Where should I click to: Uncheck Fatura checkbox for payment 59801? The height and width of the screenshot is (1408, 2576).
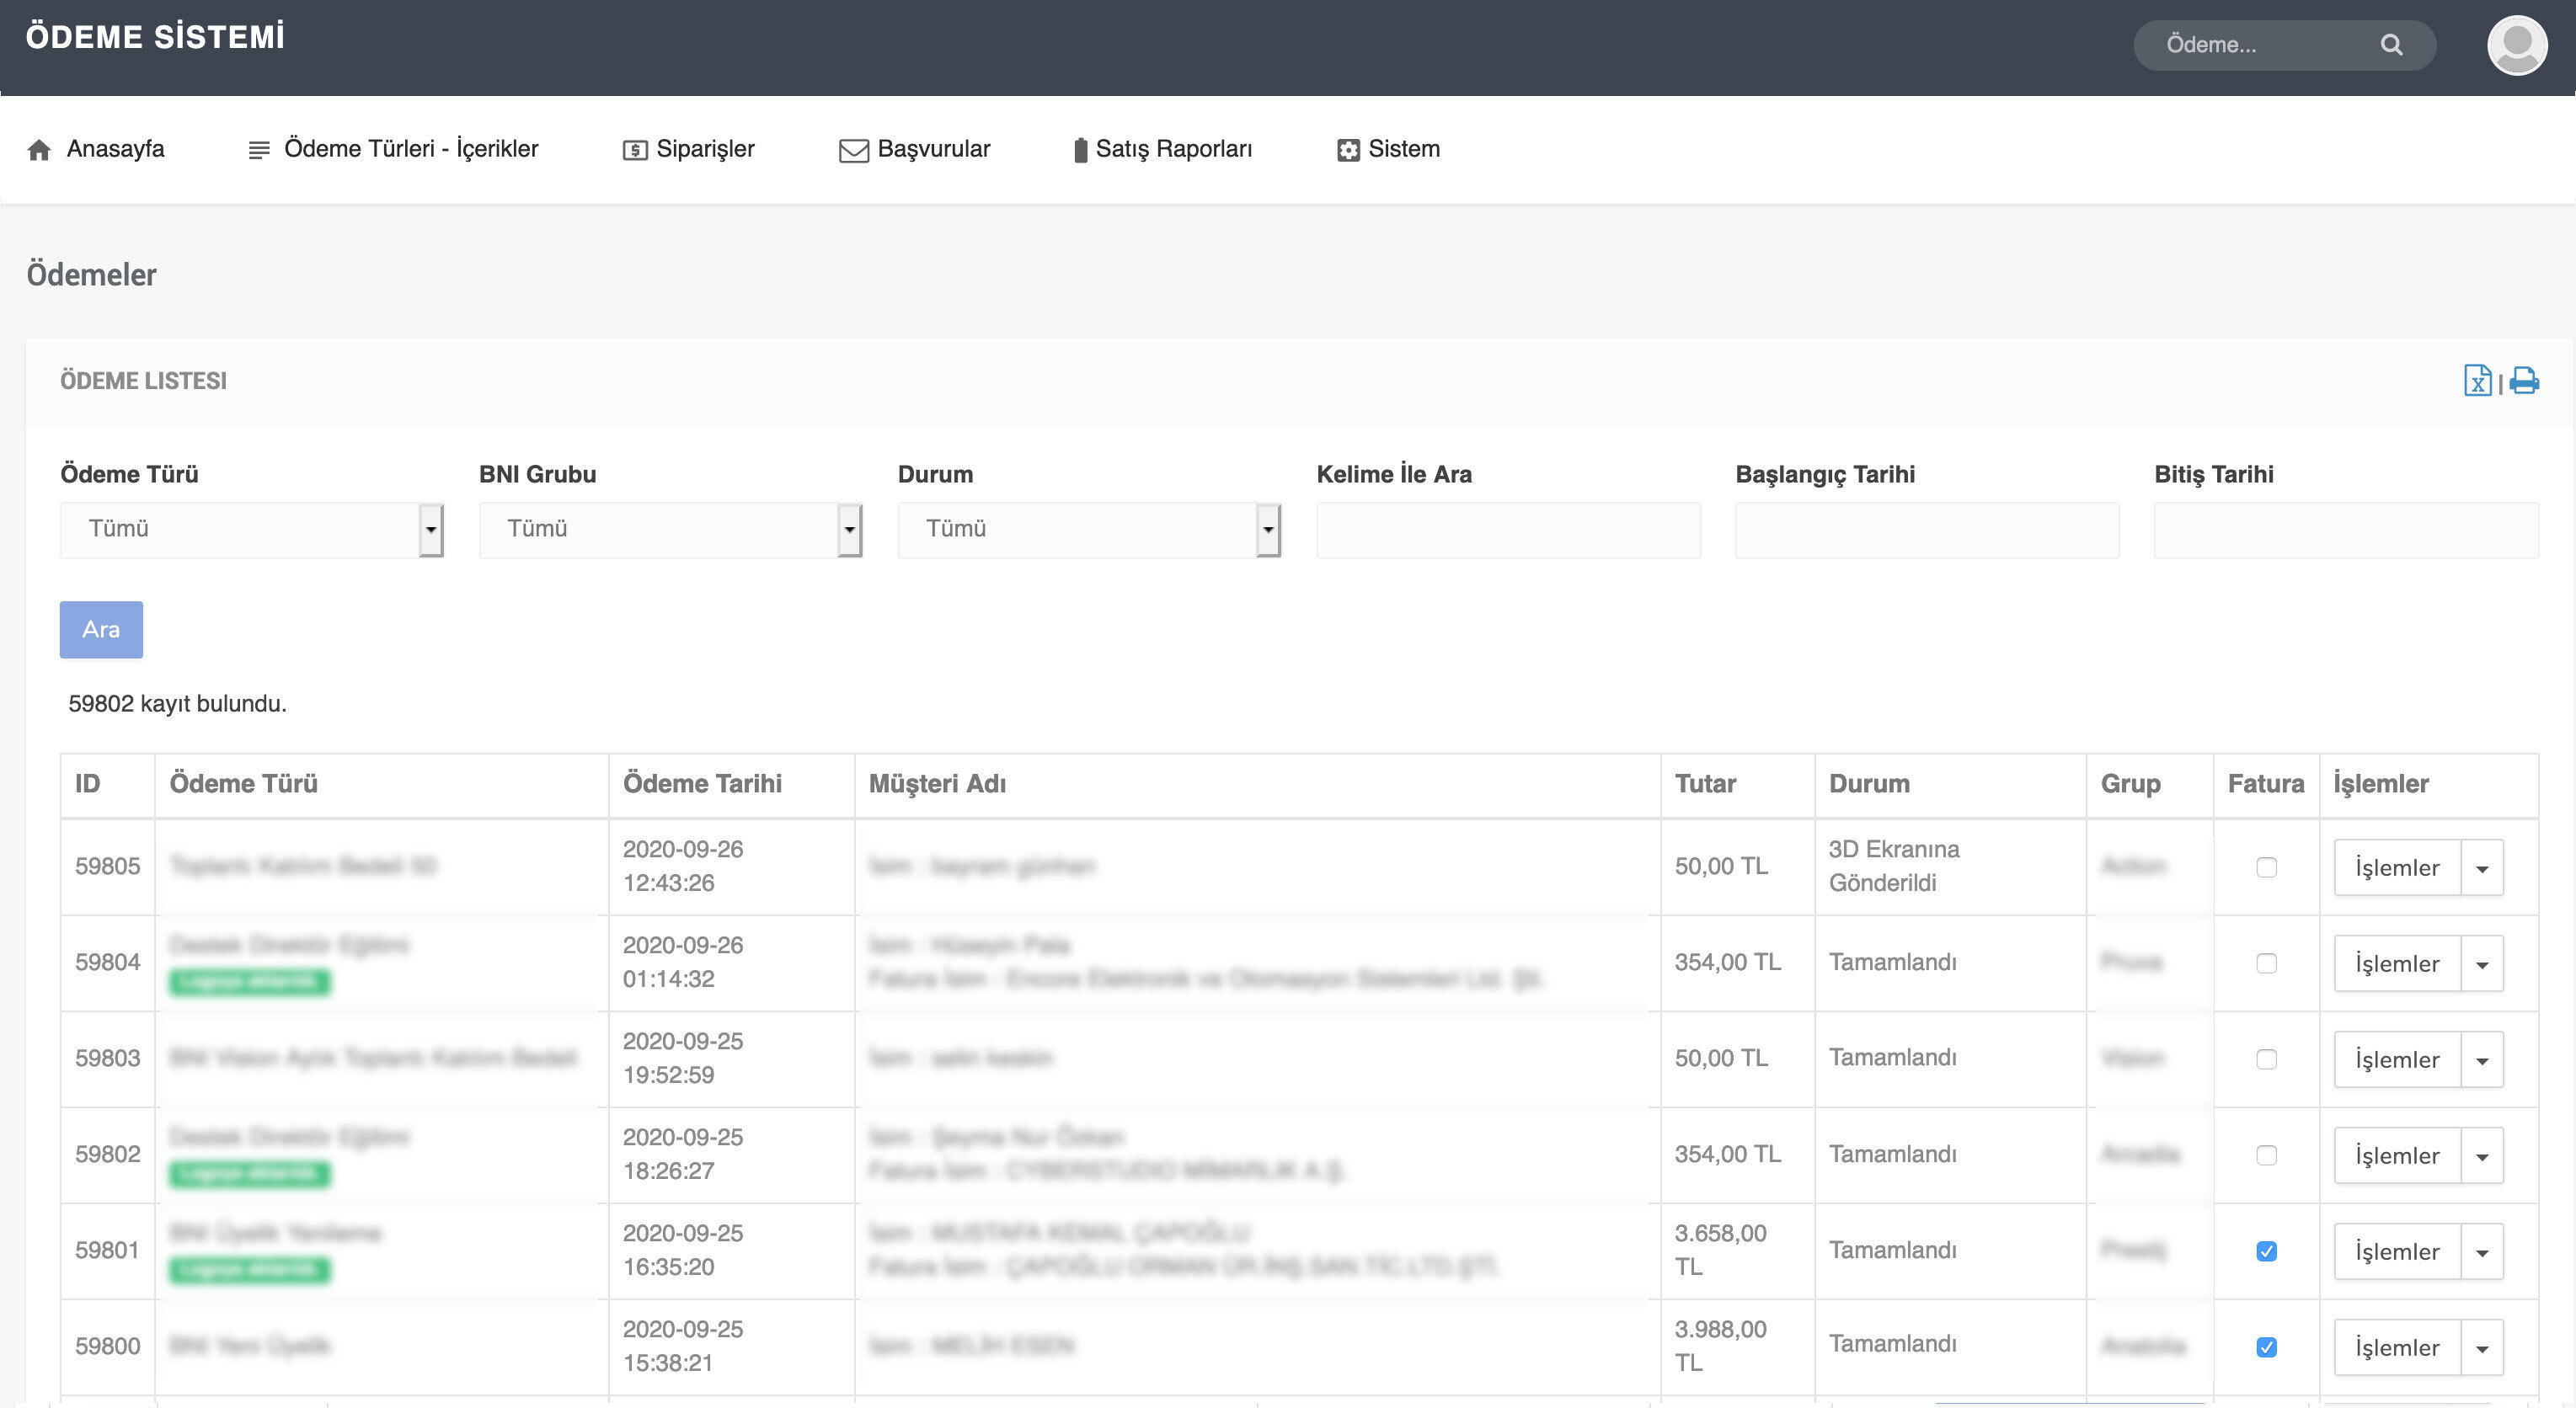click(2266, 1251)
